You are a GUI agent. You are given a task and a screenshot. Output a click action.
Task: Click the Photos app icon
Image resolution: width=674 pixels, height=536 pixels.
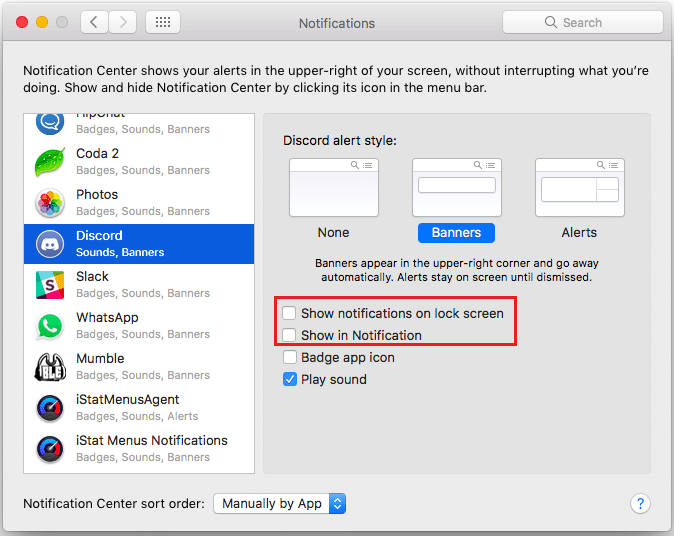pos(50,203)
